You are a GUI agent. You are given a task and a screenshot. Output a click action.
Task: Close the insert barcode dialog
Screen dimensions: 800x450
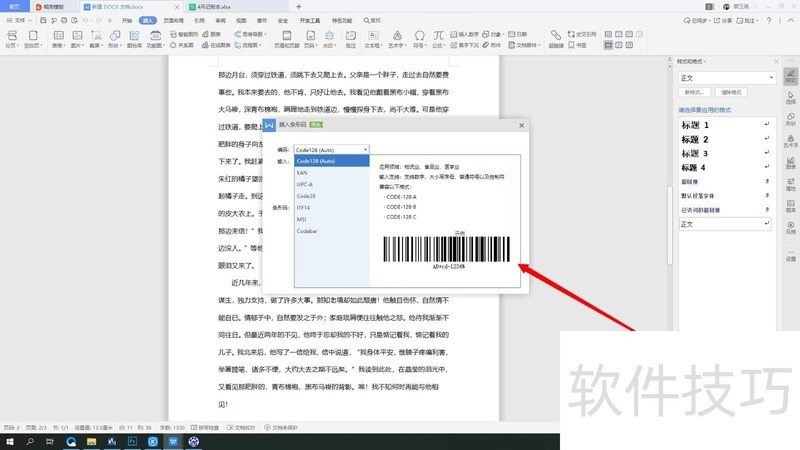pyautogui.click(x=521, y=125)
